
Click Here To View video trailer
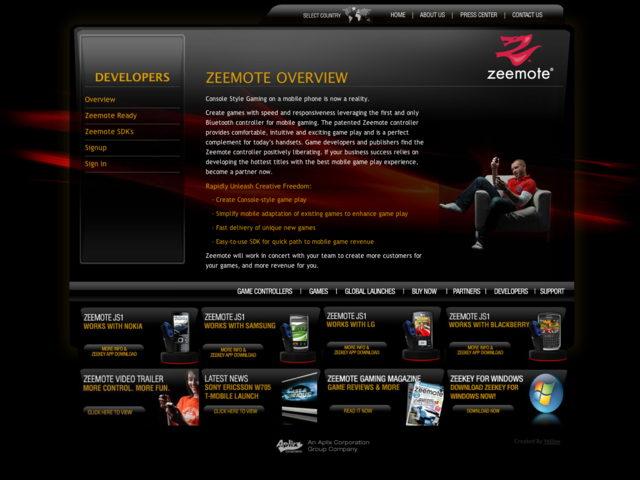tap(114, 412)
